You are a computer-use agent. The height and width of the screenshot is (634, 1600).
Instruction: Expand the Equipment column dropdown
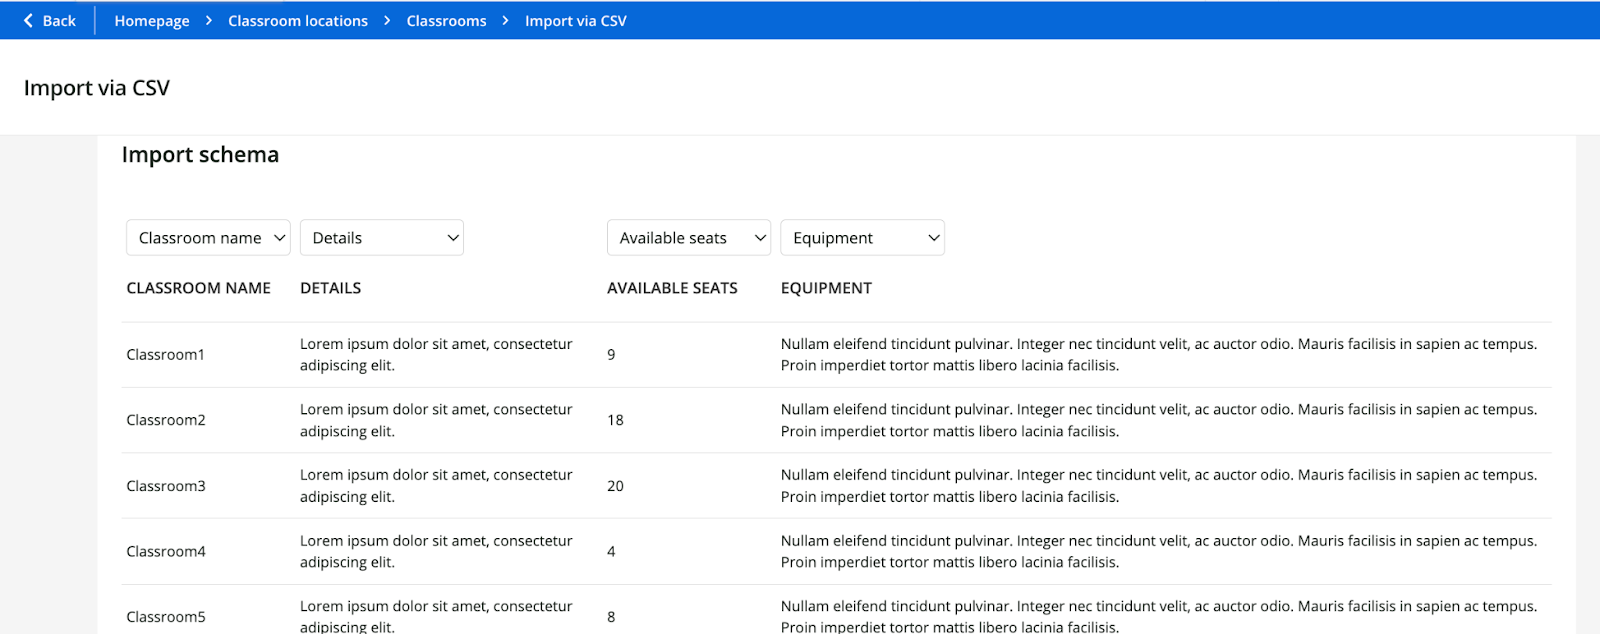862,238
